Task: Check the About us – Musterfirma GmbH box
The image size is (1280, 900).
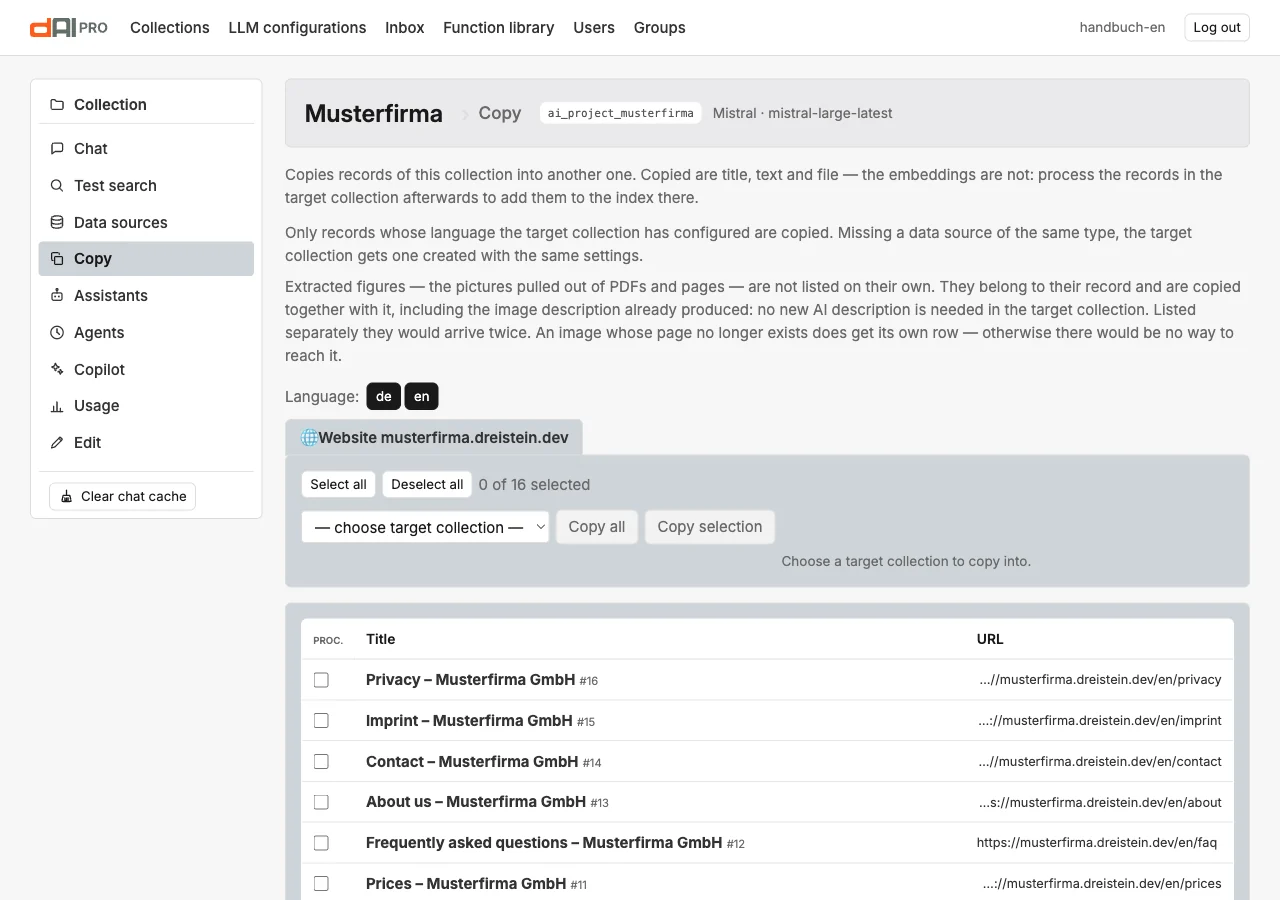Action: click(321, 802)
